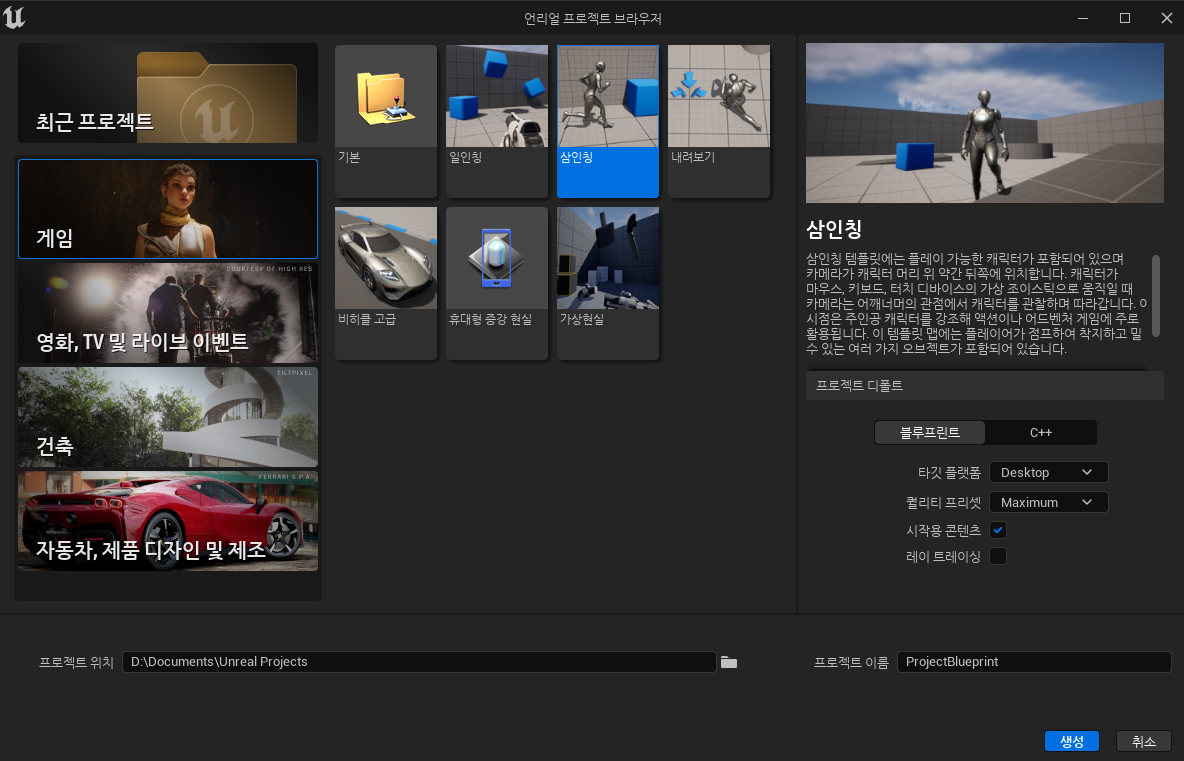Click the 프로젝트 이름 field
The height and width of the screenshot is (761, 1184).
click(x=1034, y=662)
